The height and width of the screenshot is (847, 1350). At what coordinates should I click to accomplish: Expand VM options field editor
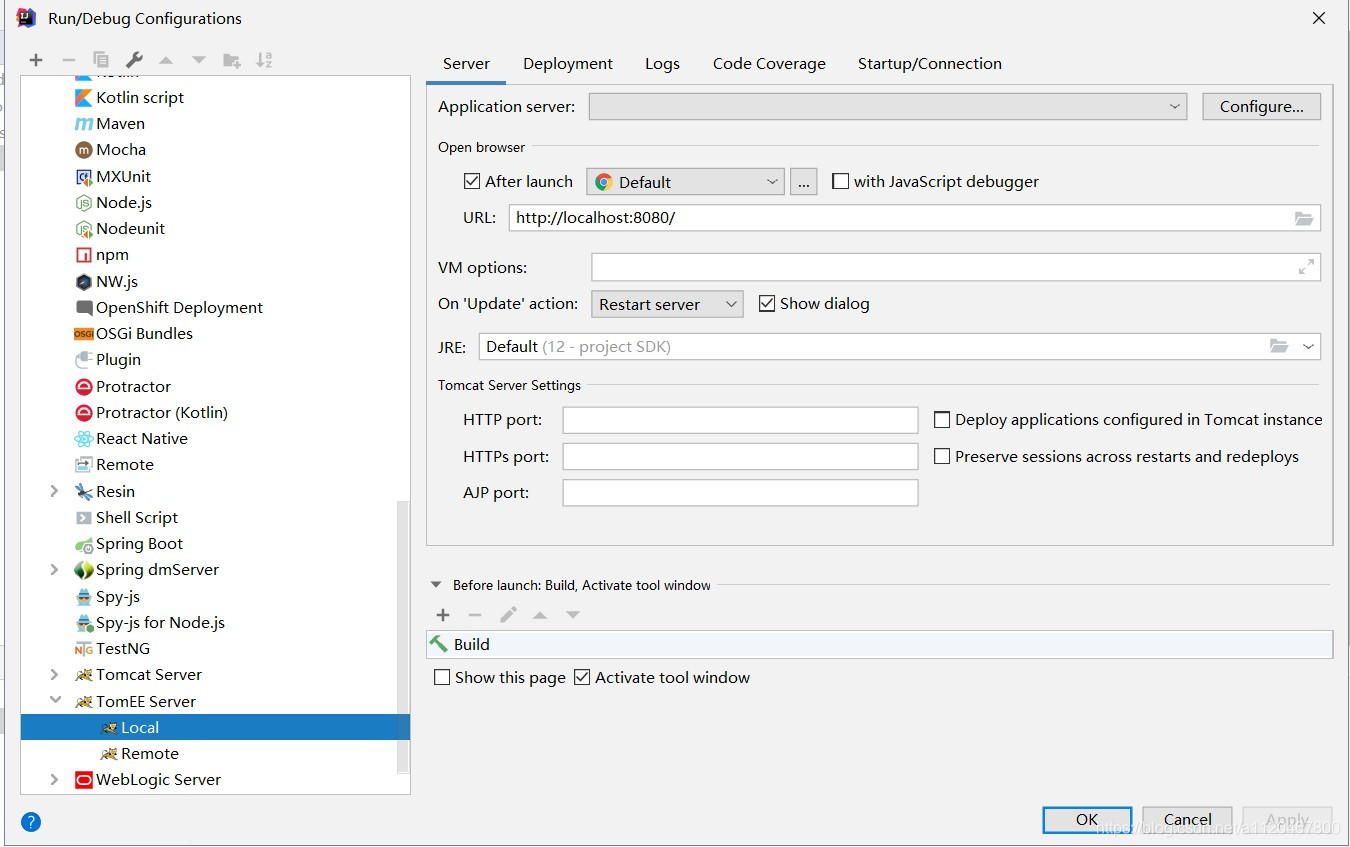(x=1306, y=267)
